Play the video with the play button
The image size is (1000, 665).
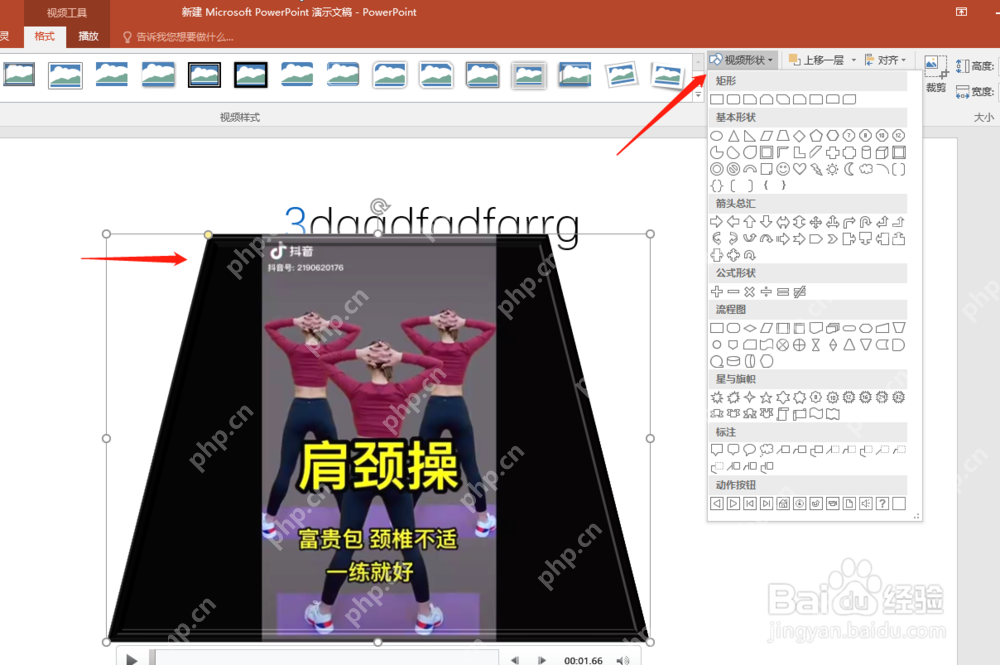tap(131, 659)
